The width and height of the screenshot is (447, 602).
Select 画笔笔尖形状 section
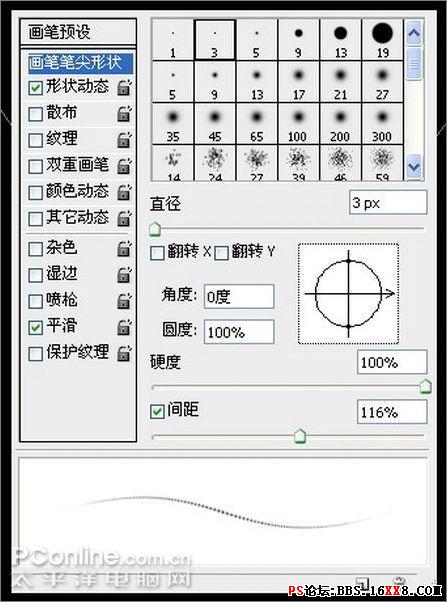[x=80, y=63]
